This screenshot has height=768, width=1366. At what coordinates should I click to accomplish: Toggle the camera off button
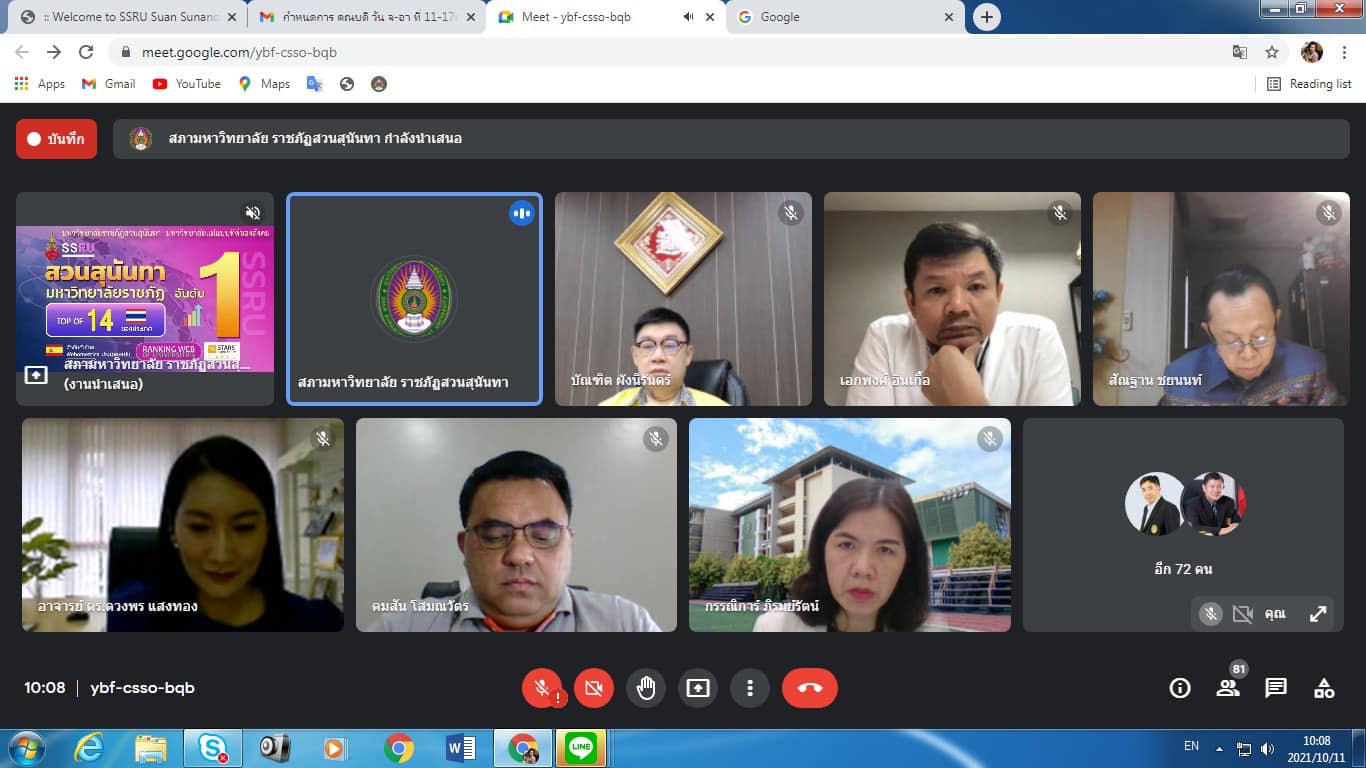[594, 688]
